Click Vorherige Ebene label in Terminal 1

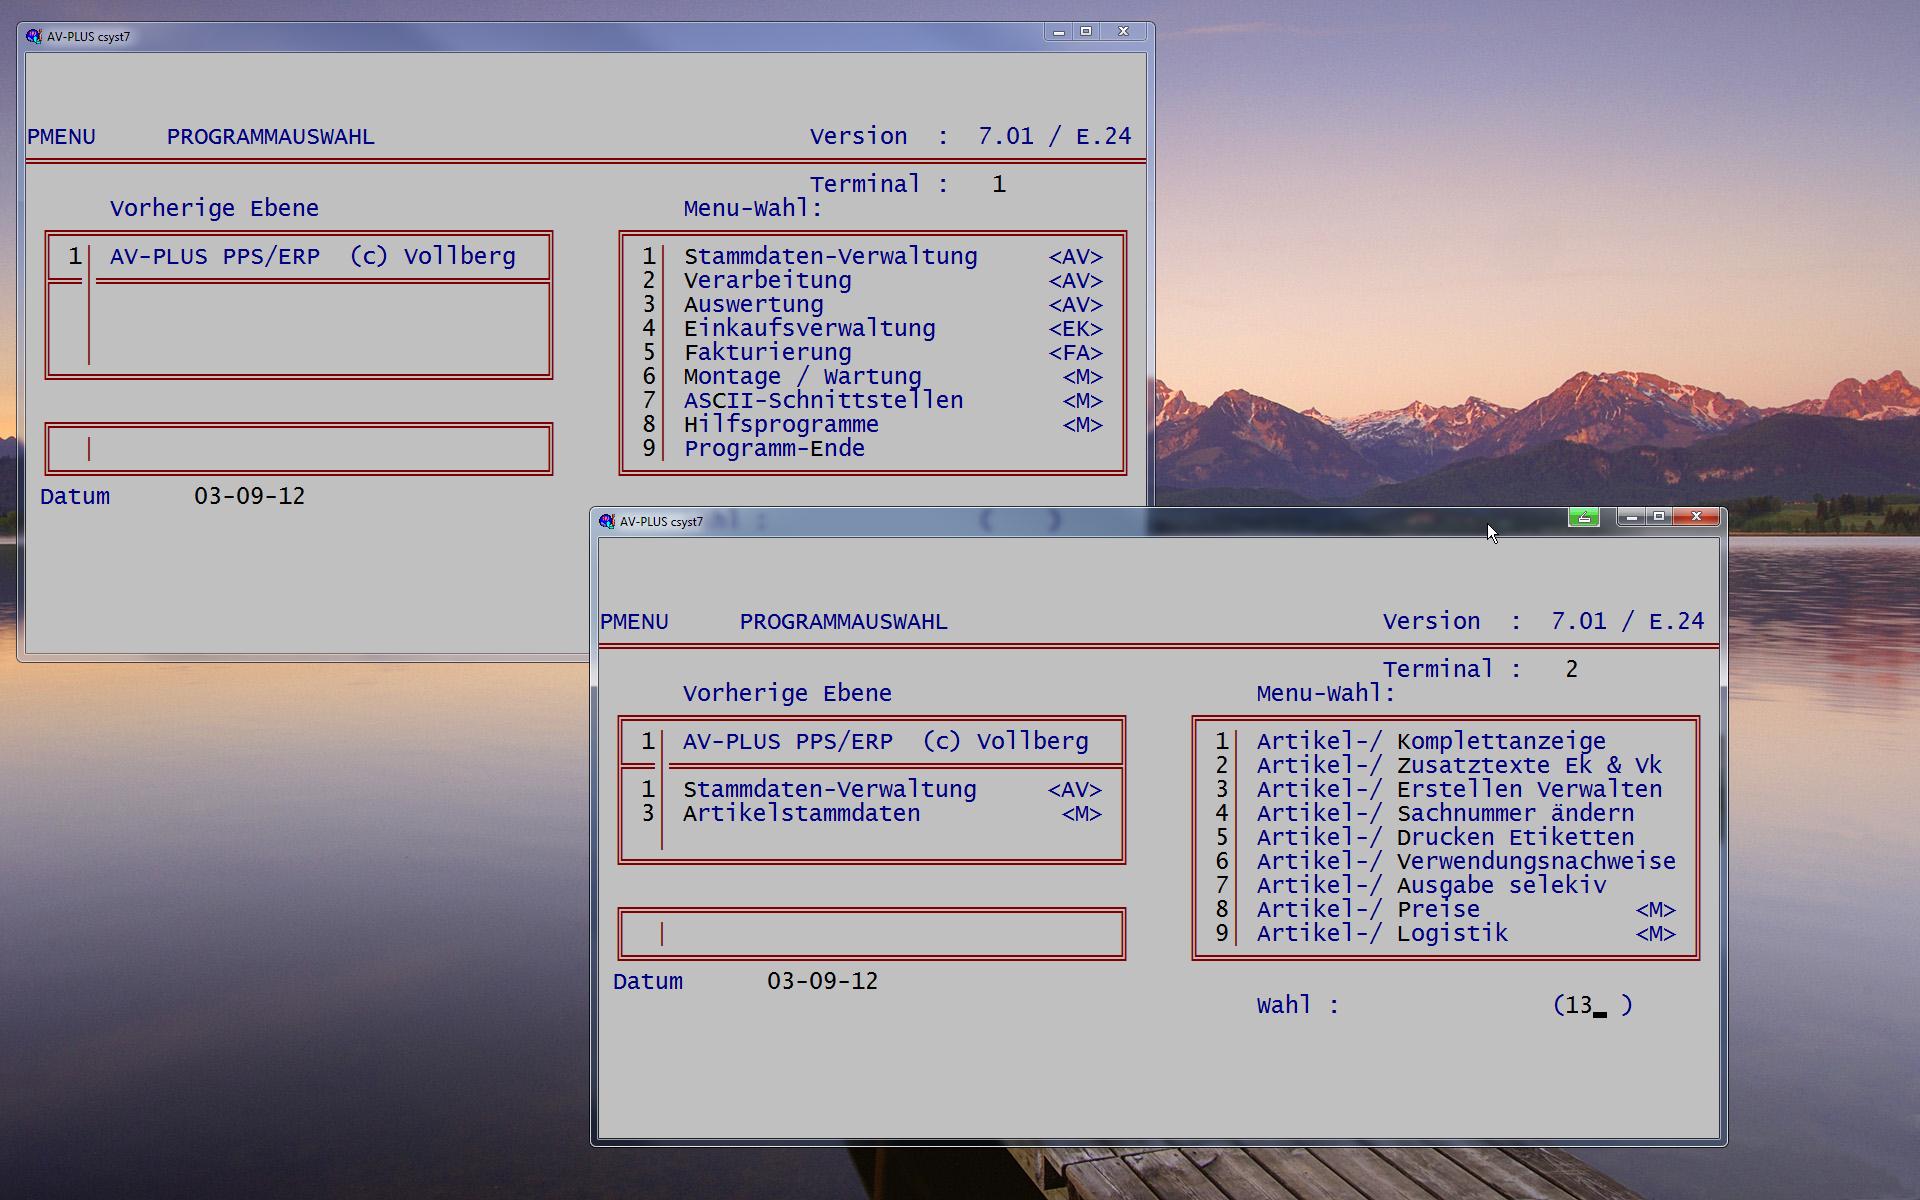pos(215,209)
